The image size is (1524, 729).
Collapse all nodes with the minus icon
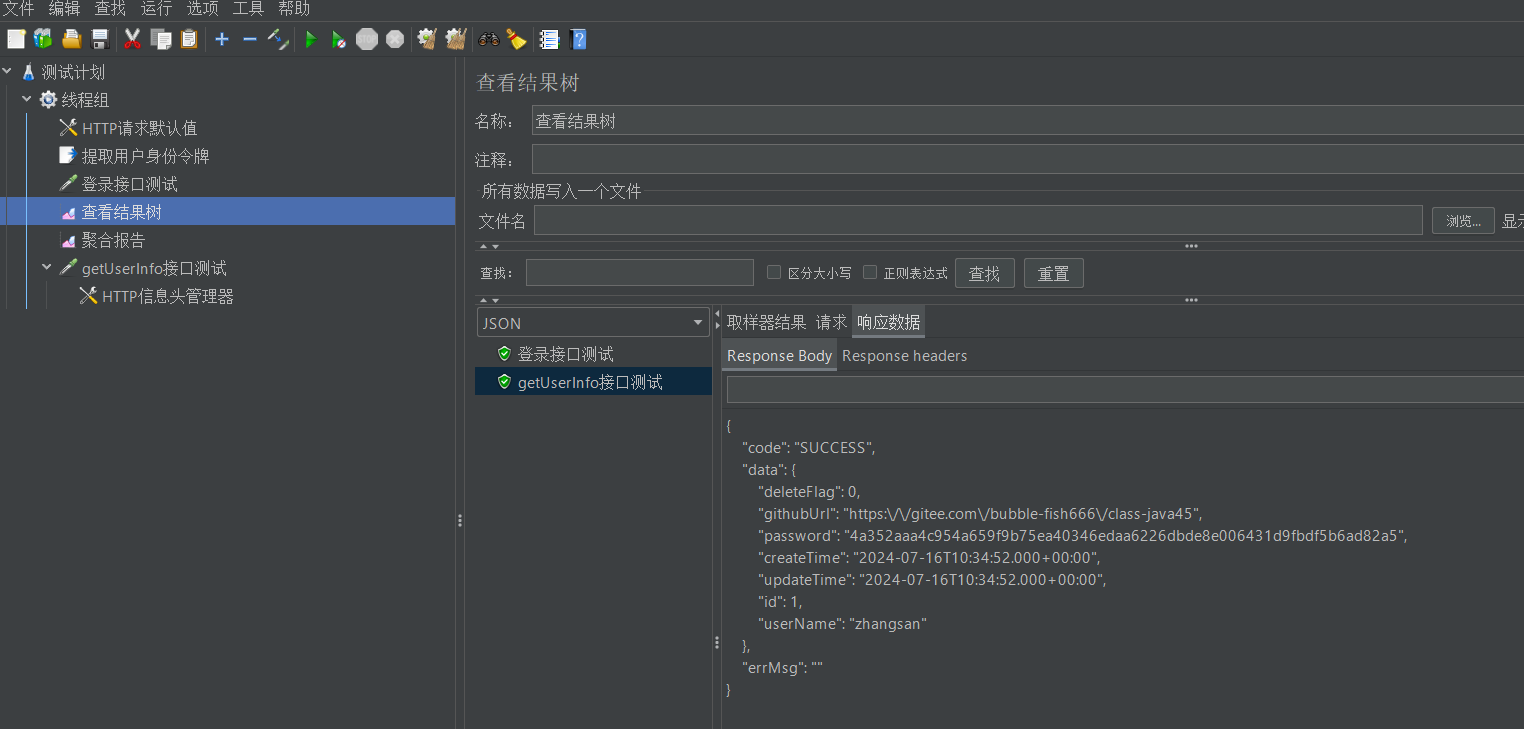point(250,39)
